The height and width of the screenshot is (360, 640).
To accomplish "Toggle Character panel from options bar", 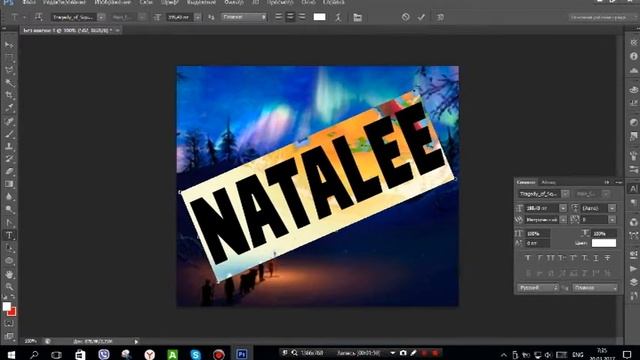I will [x=358, y=17].
